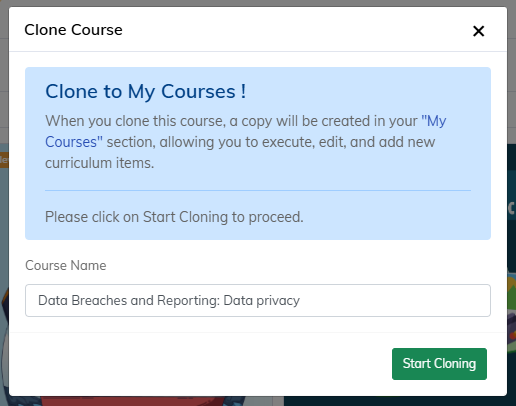Open the "My Courses" link

[245, 131]
